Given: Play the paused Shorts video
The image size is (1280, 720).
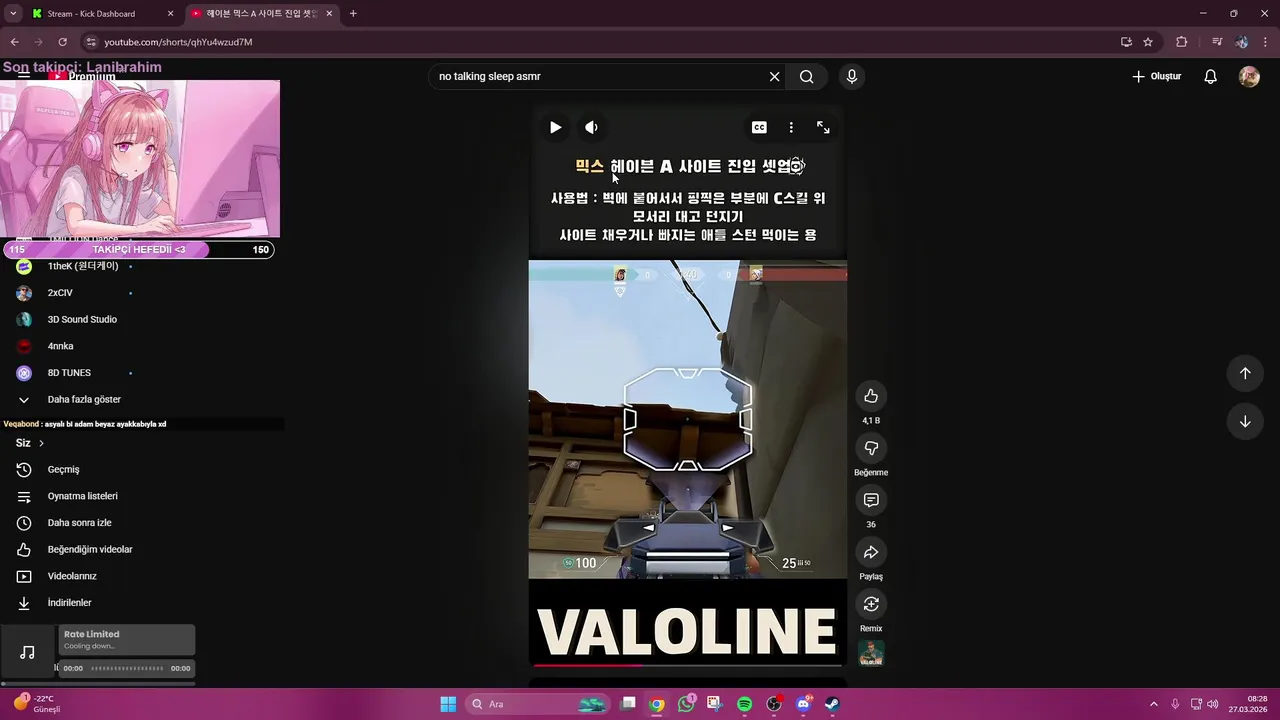Looking at the screenshot, I should (555, 127).
